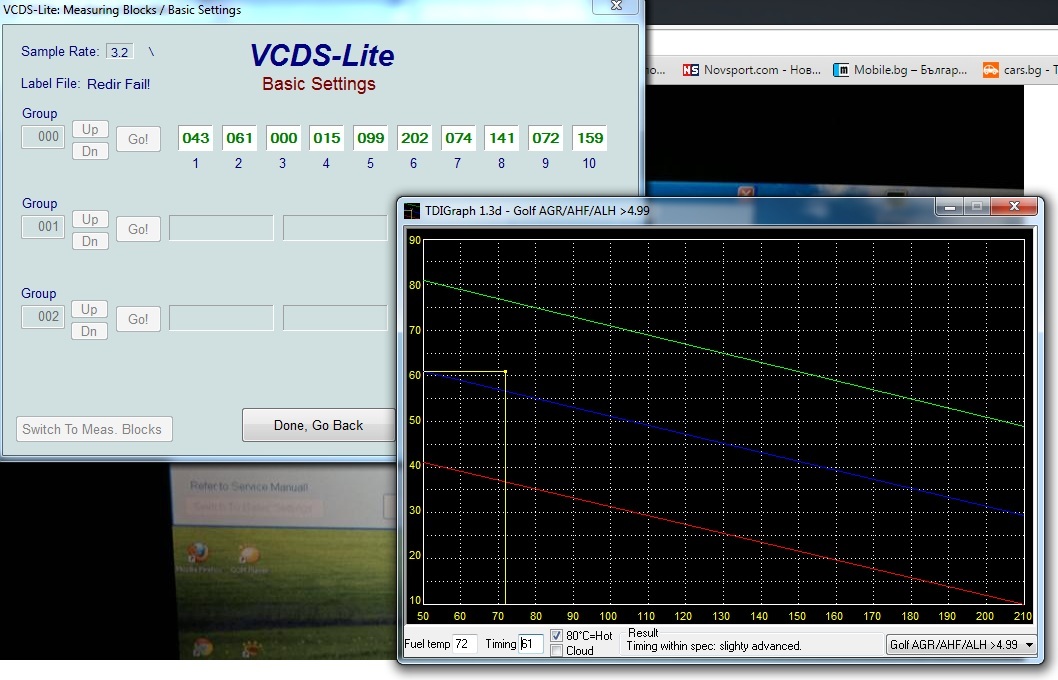This screenshot has height=680, width=1058.
Task: Toggle the 80°C=Hot checkbox
Action: (x=557, y=636)
